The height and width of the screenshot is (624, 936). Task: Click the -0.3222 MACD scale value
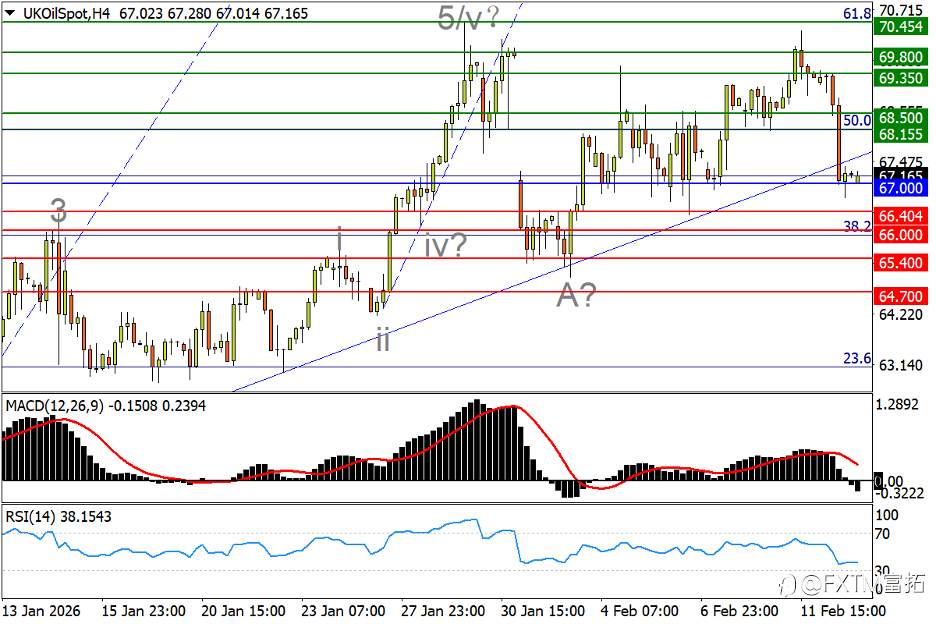tap(901, 493)
